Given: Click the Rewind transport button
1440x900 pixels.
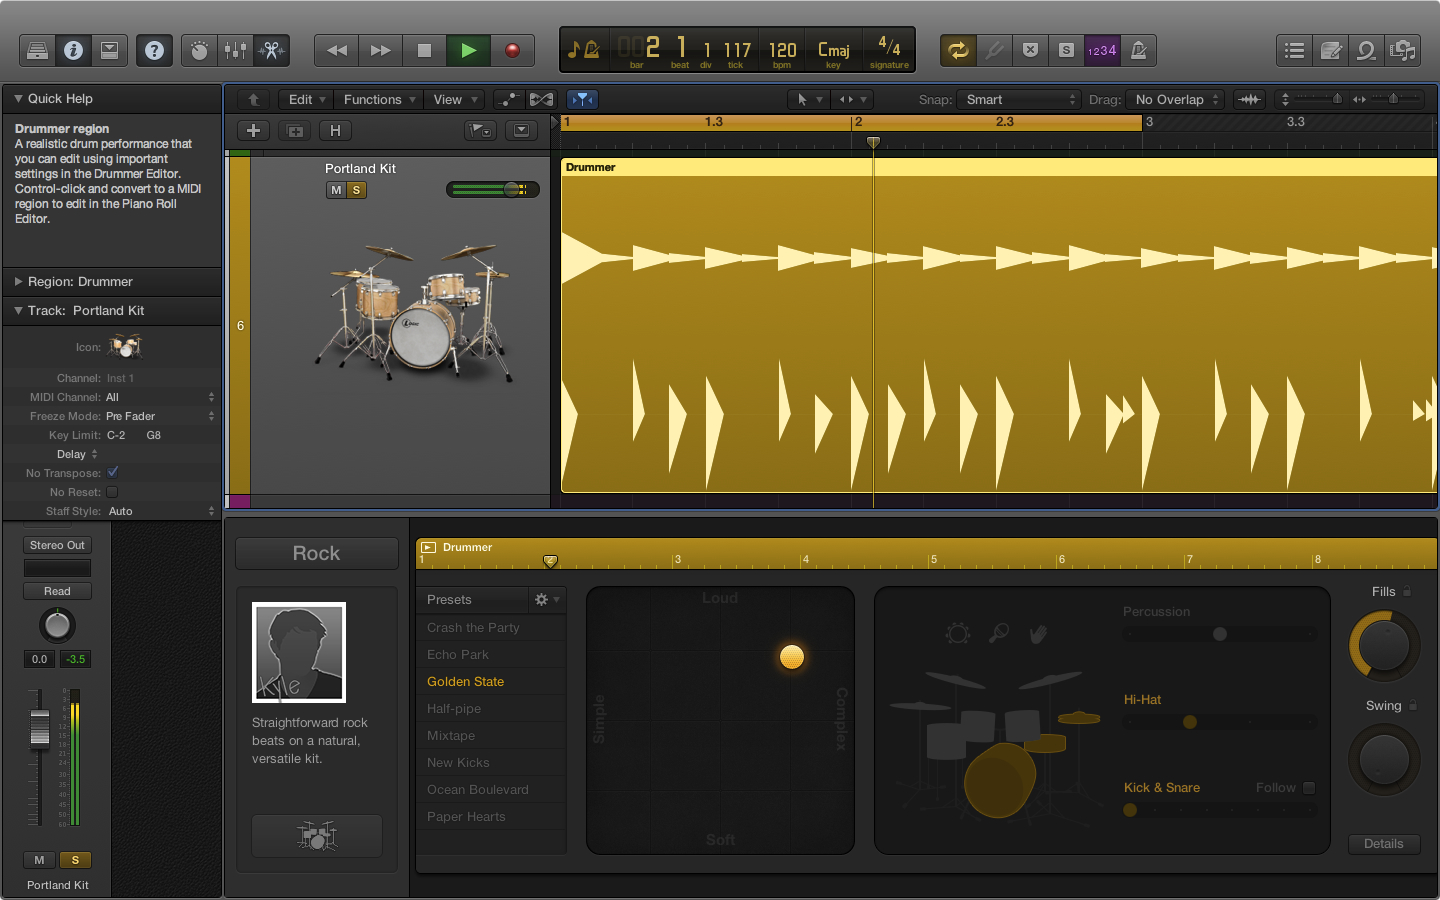Looking at the screenshot, I should [337, 50].
